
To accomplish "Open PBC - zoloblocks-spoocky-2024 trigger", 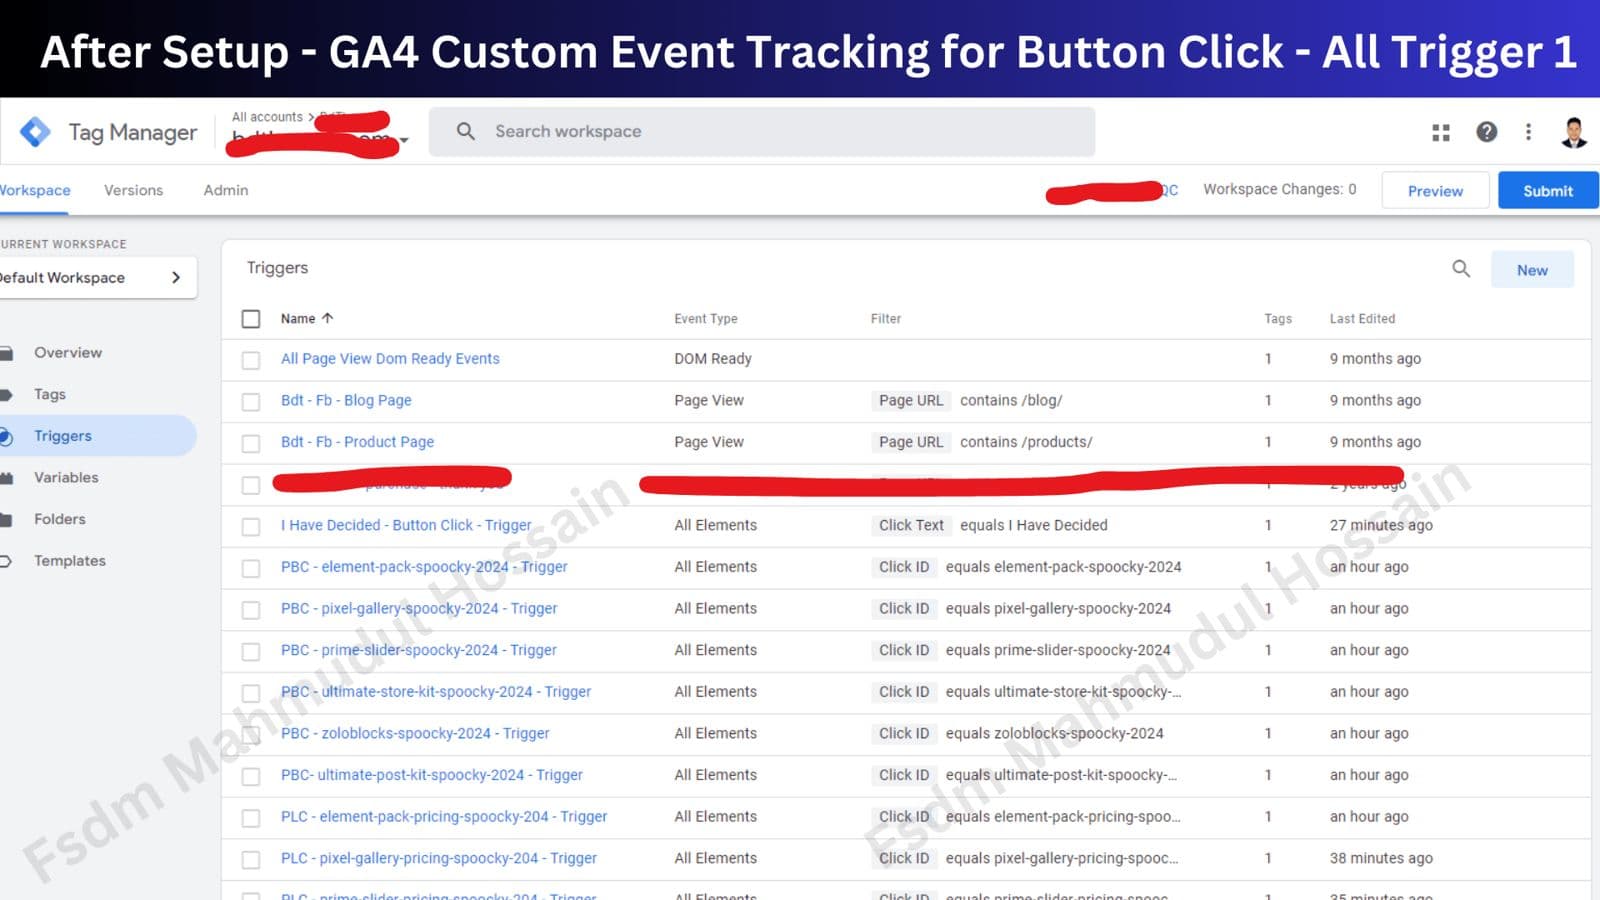I will pyautogui.click(x=415, y=733).
